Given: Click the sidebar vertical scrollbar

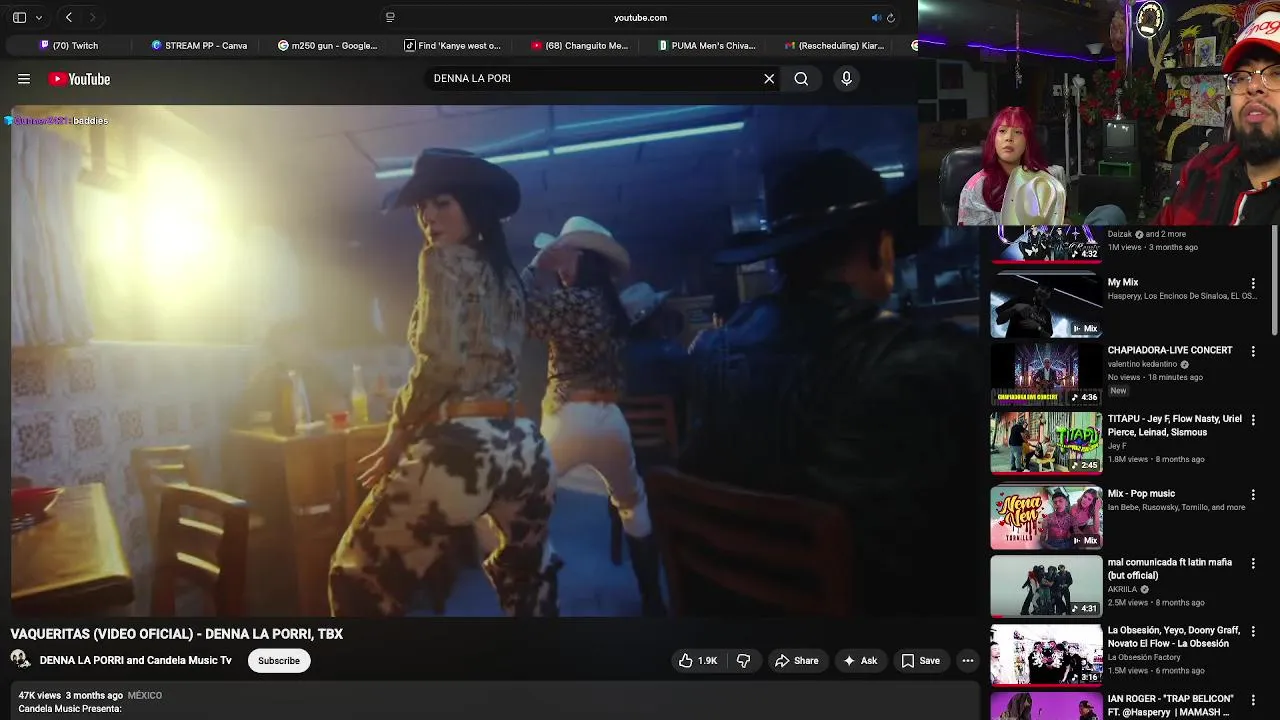Looking at the screenshot, I should tap(1274, 281).
